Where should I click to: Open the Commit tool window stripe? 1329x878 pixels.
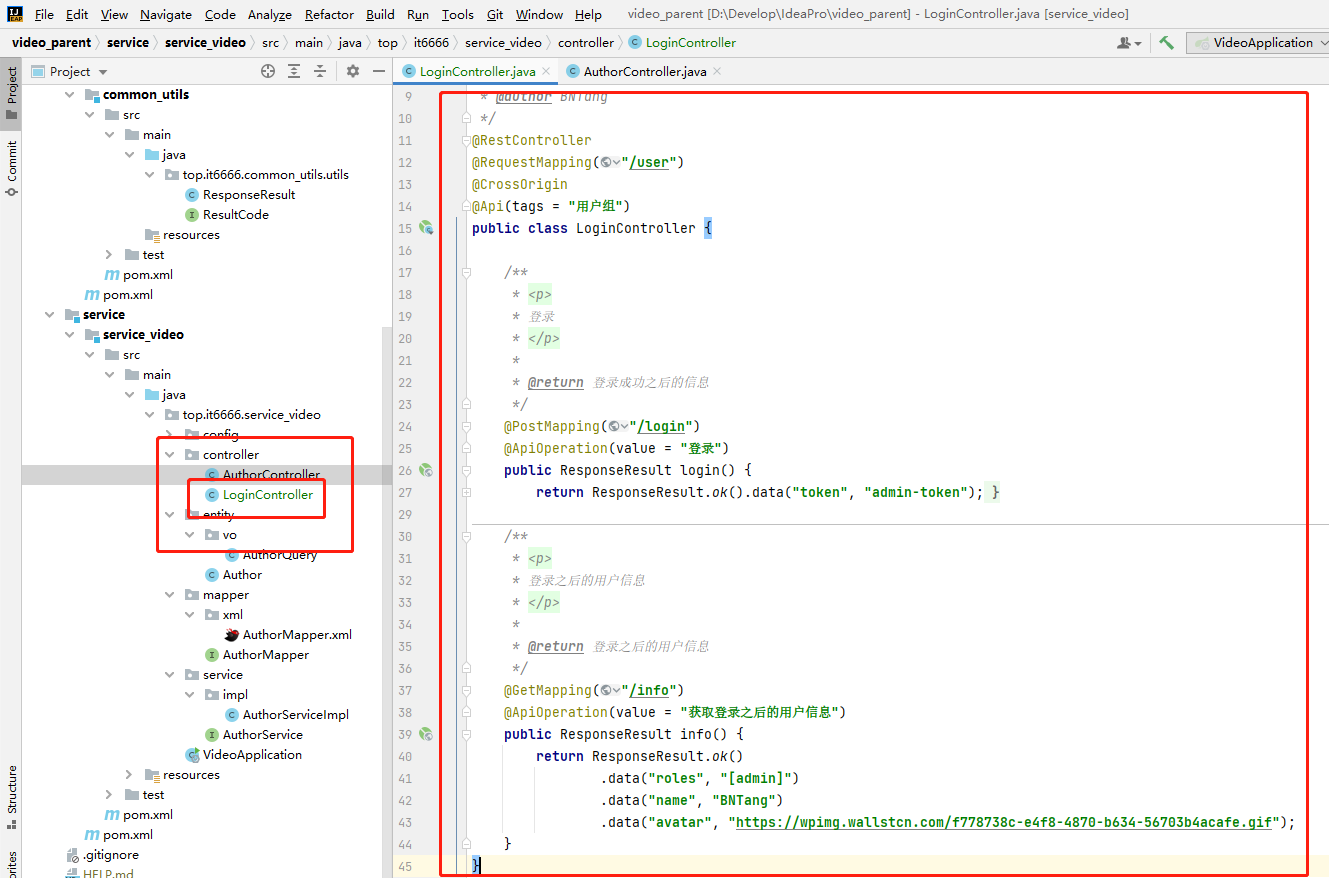(11, 167)
